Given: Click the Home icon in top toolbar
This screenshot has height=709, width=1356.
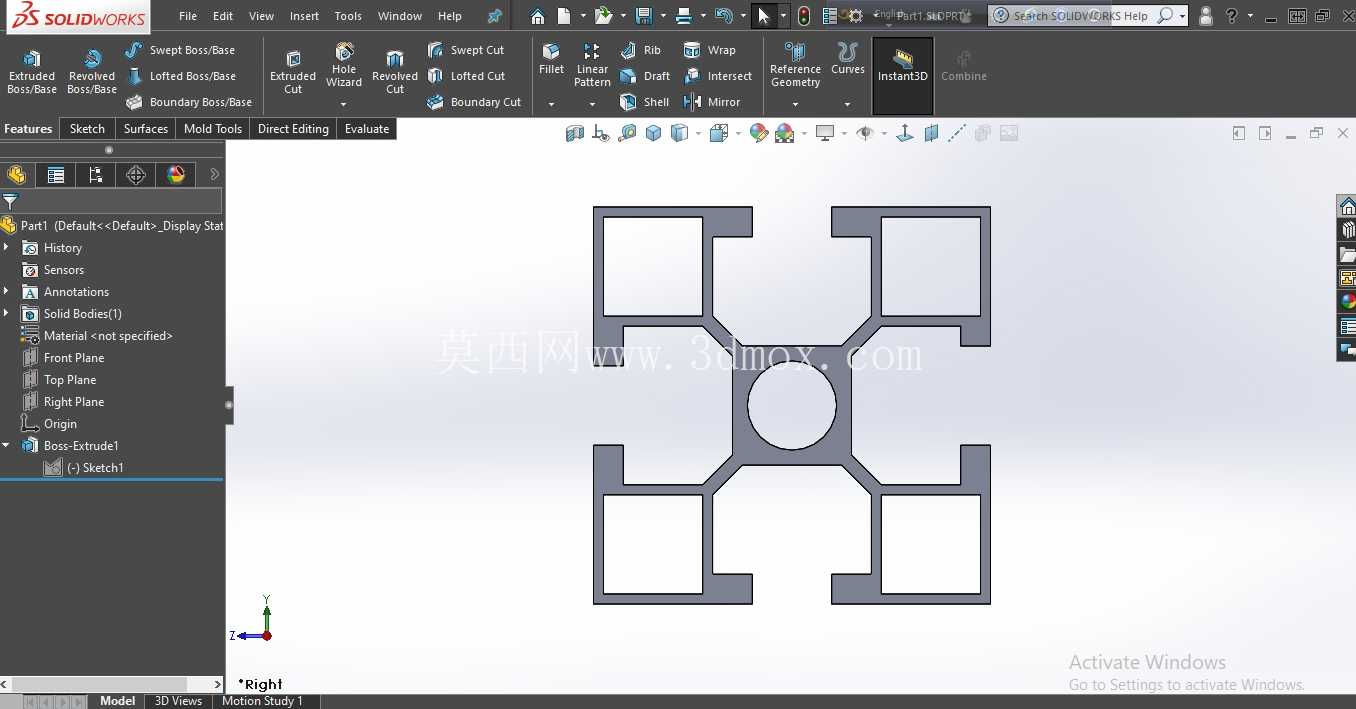Looking at the screenshot, I should pos(538,16).
